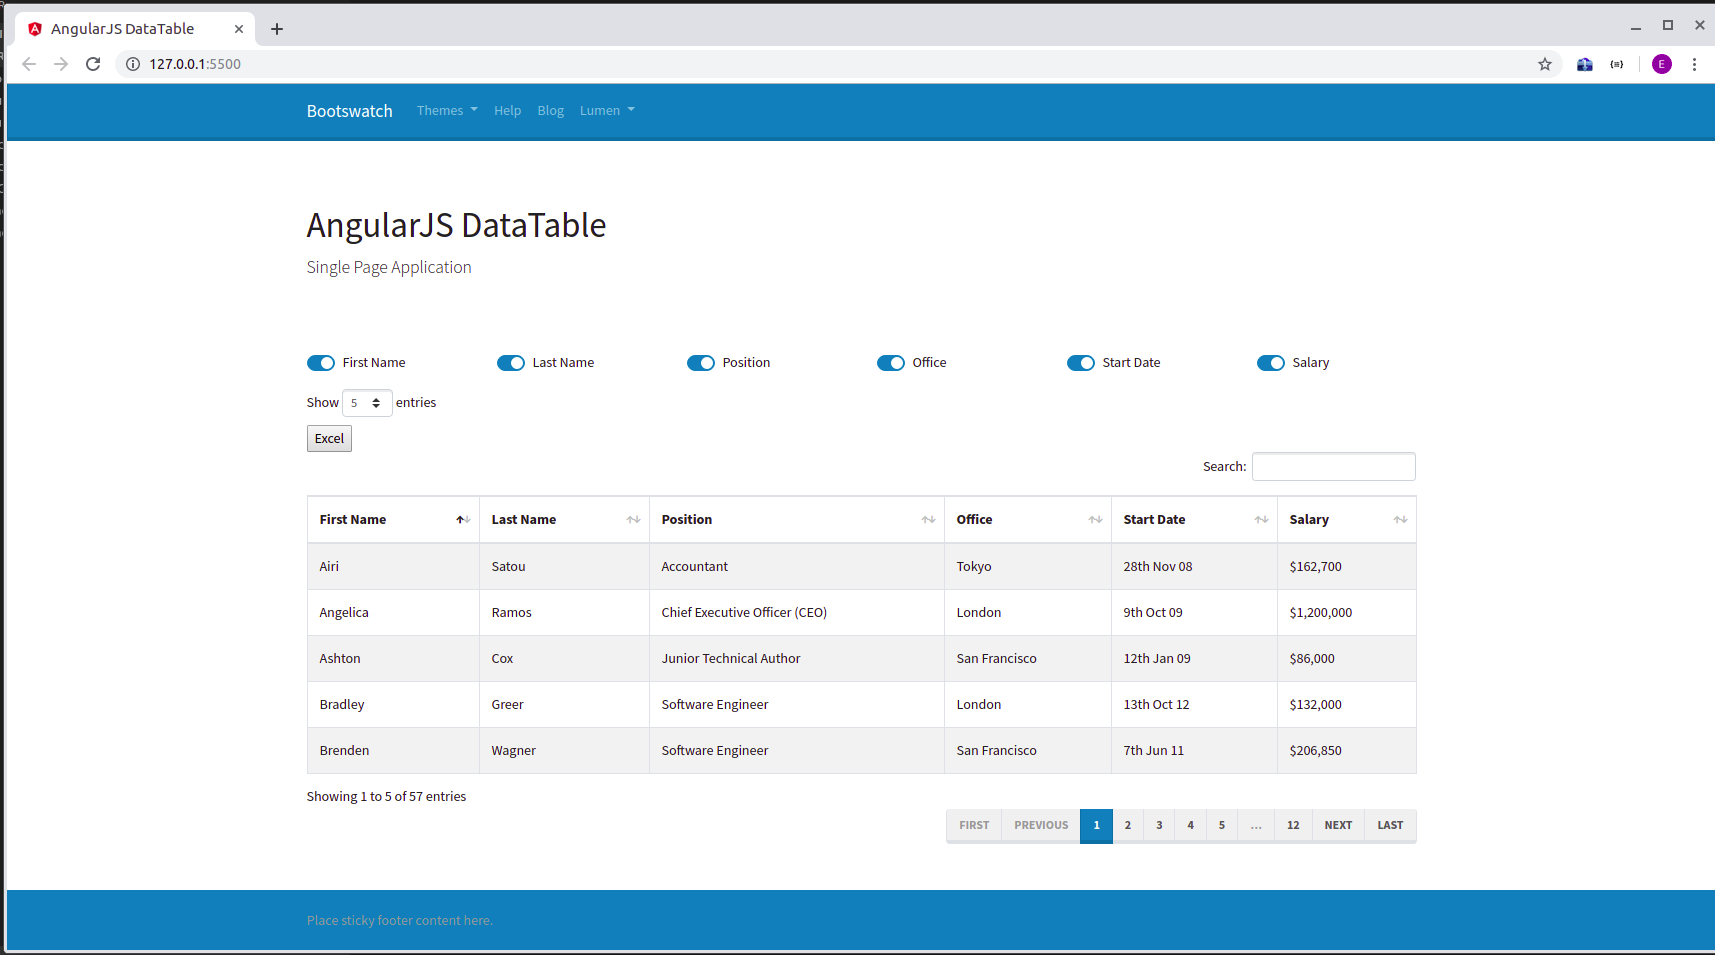This screenshot has width=1715, height=955.
Task: Focus the Search input field
Action: point(1333,467)
